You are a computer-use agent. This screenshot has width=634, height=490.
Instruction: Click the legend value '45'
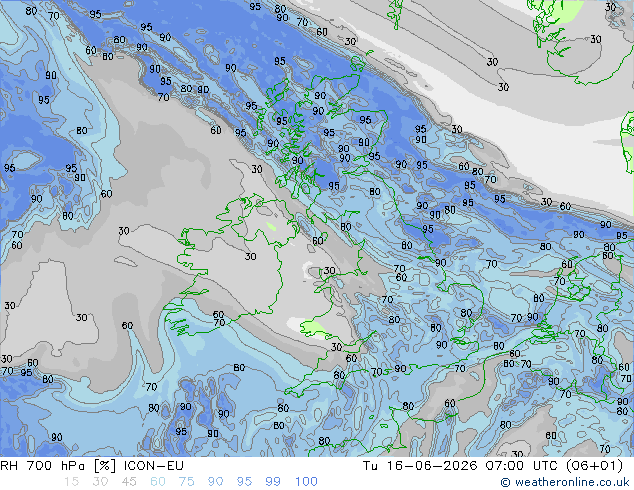click(x=129, y=482)
